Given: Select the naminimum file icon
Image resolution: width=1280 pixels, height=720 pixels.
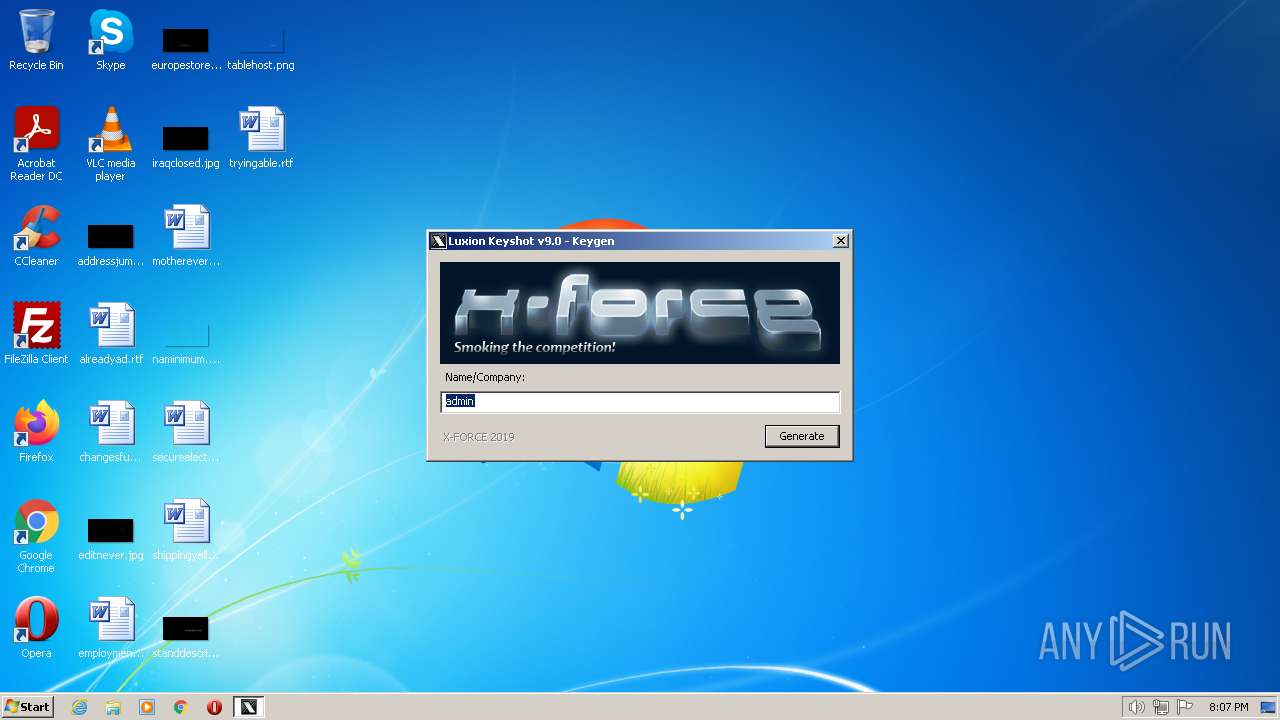Looking at the screenshot, I should 186,341.
